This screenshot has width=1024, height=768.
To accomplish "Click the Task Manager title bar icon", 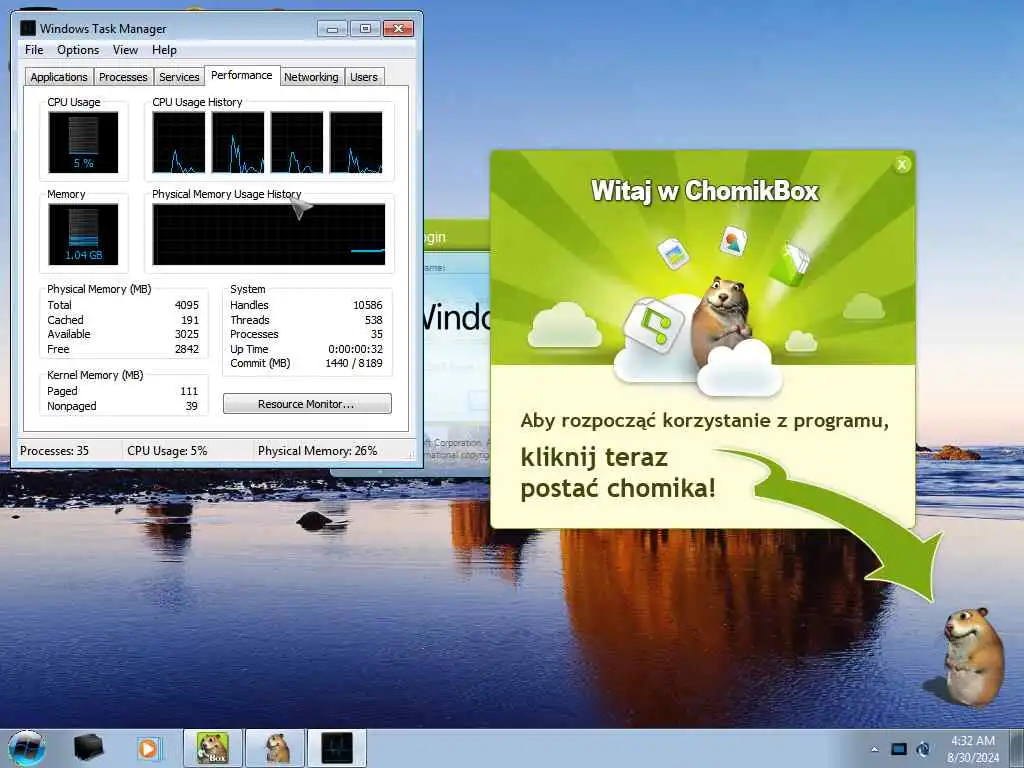I will tap(27, 28).
